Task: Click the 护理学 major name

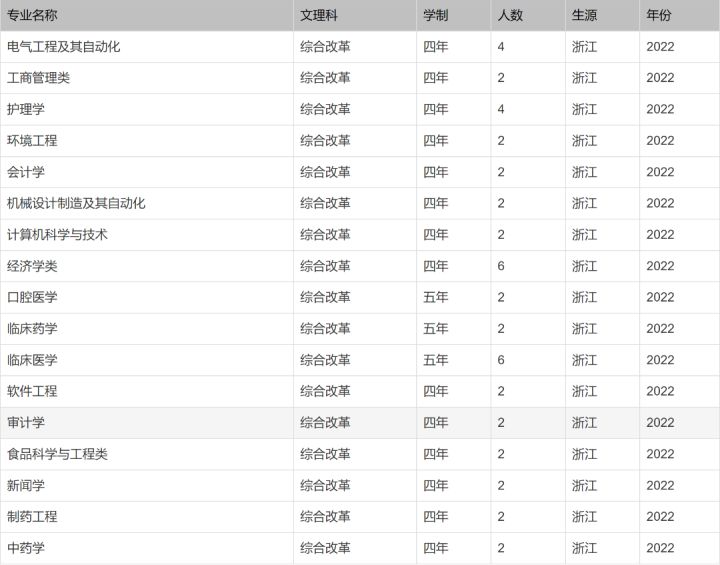Action: tap(26, 109)
